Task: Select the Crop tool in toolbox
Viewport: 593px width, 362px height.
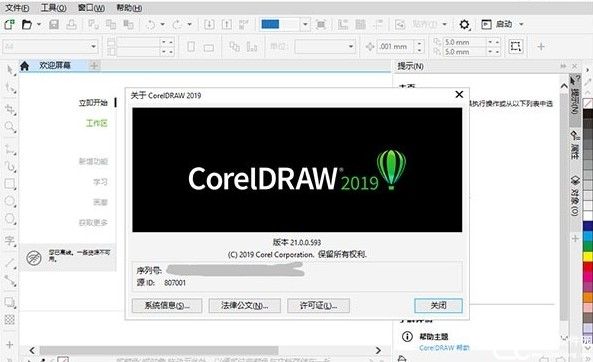Action: pyautogui.click(x=10, y=110)
